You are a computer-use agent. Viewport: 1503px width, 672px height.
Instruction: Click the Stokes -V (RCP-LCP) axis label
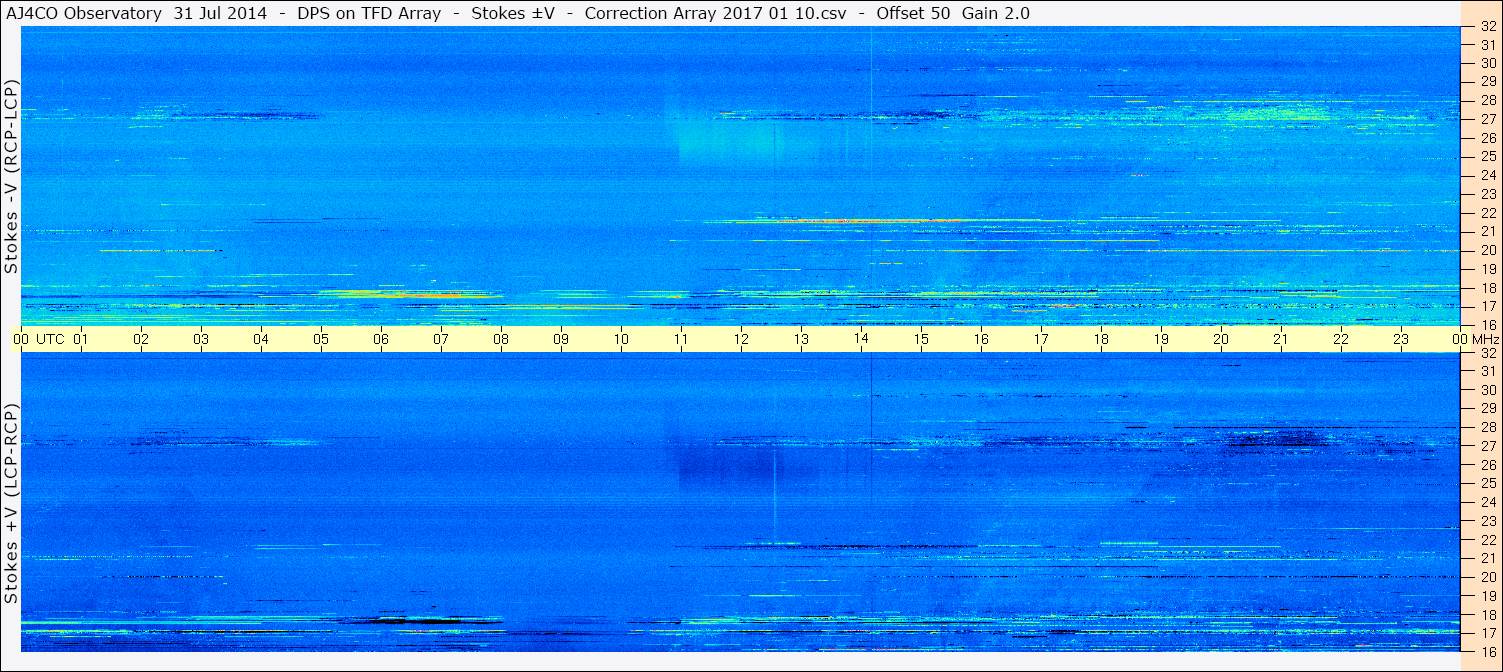point(11,177)
